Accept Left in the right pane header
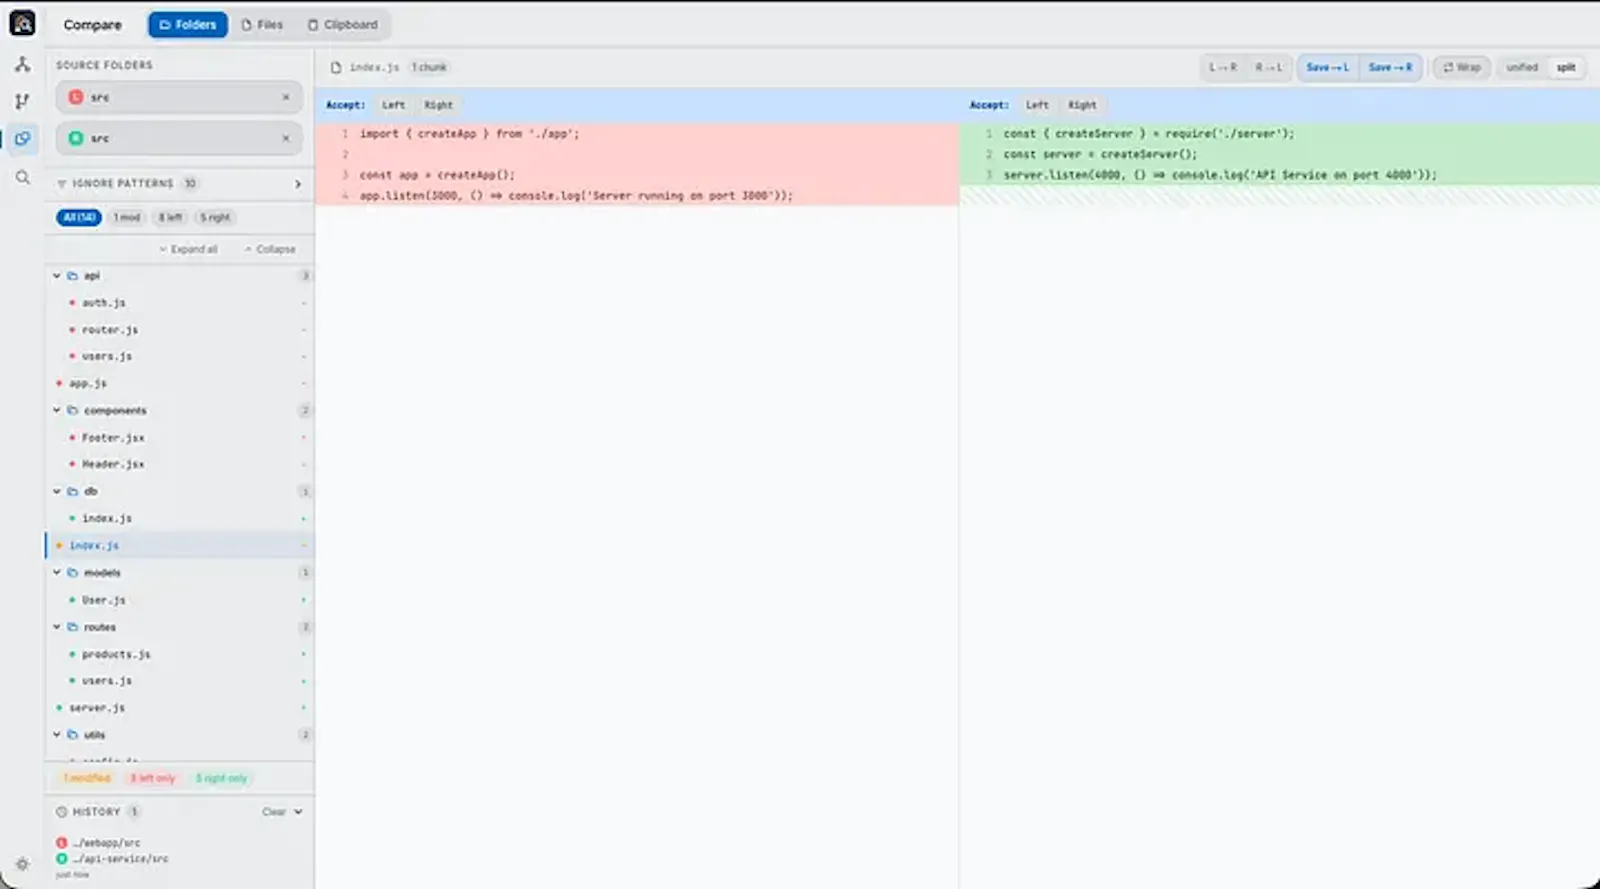This screenshot has height=889, width=1600. 1038,105
